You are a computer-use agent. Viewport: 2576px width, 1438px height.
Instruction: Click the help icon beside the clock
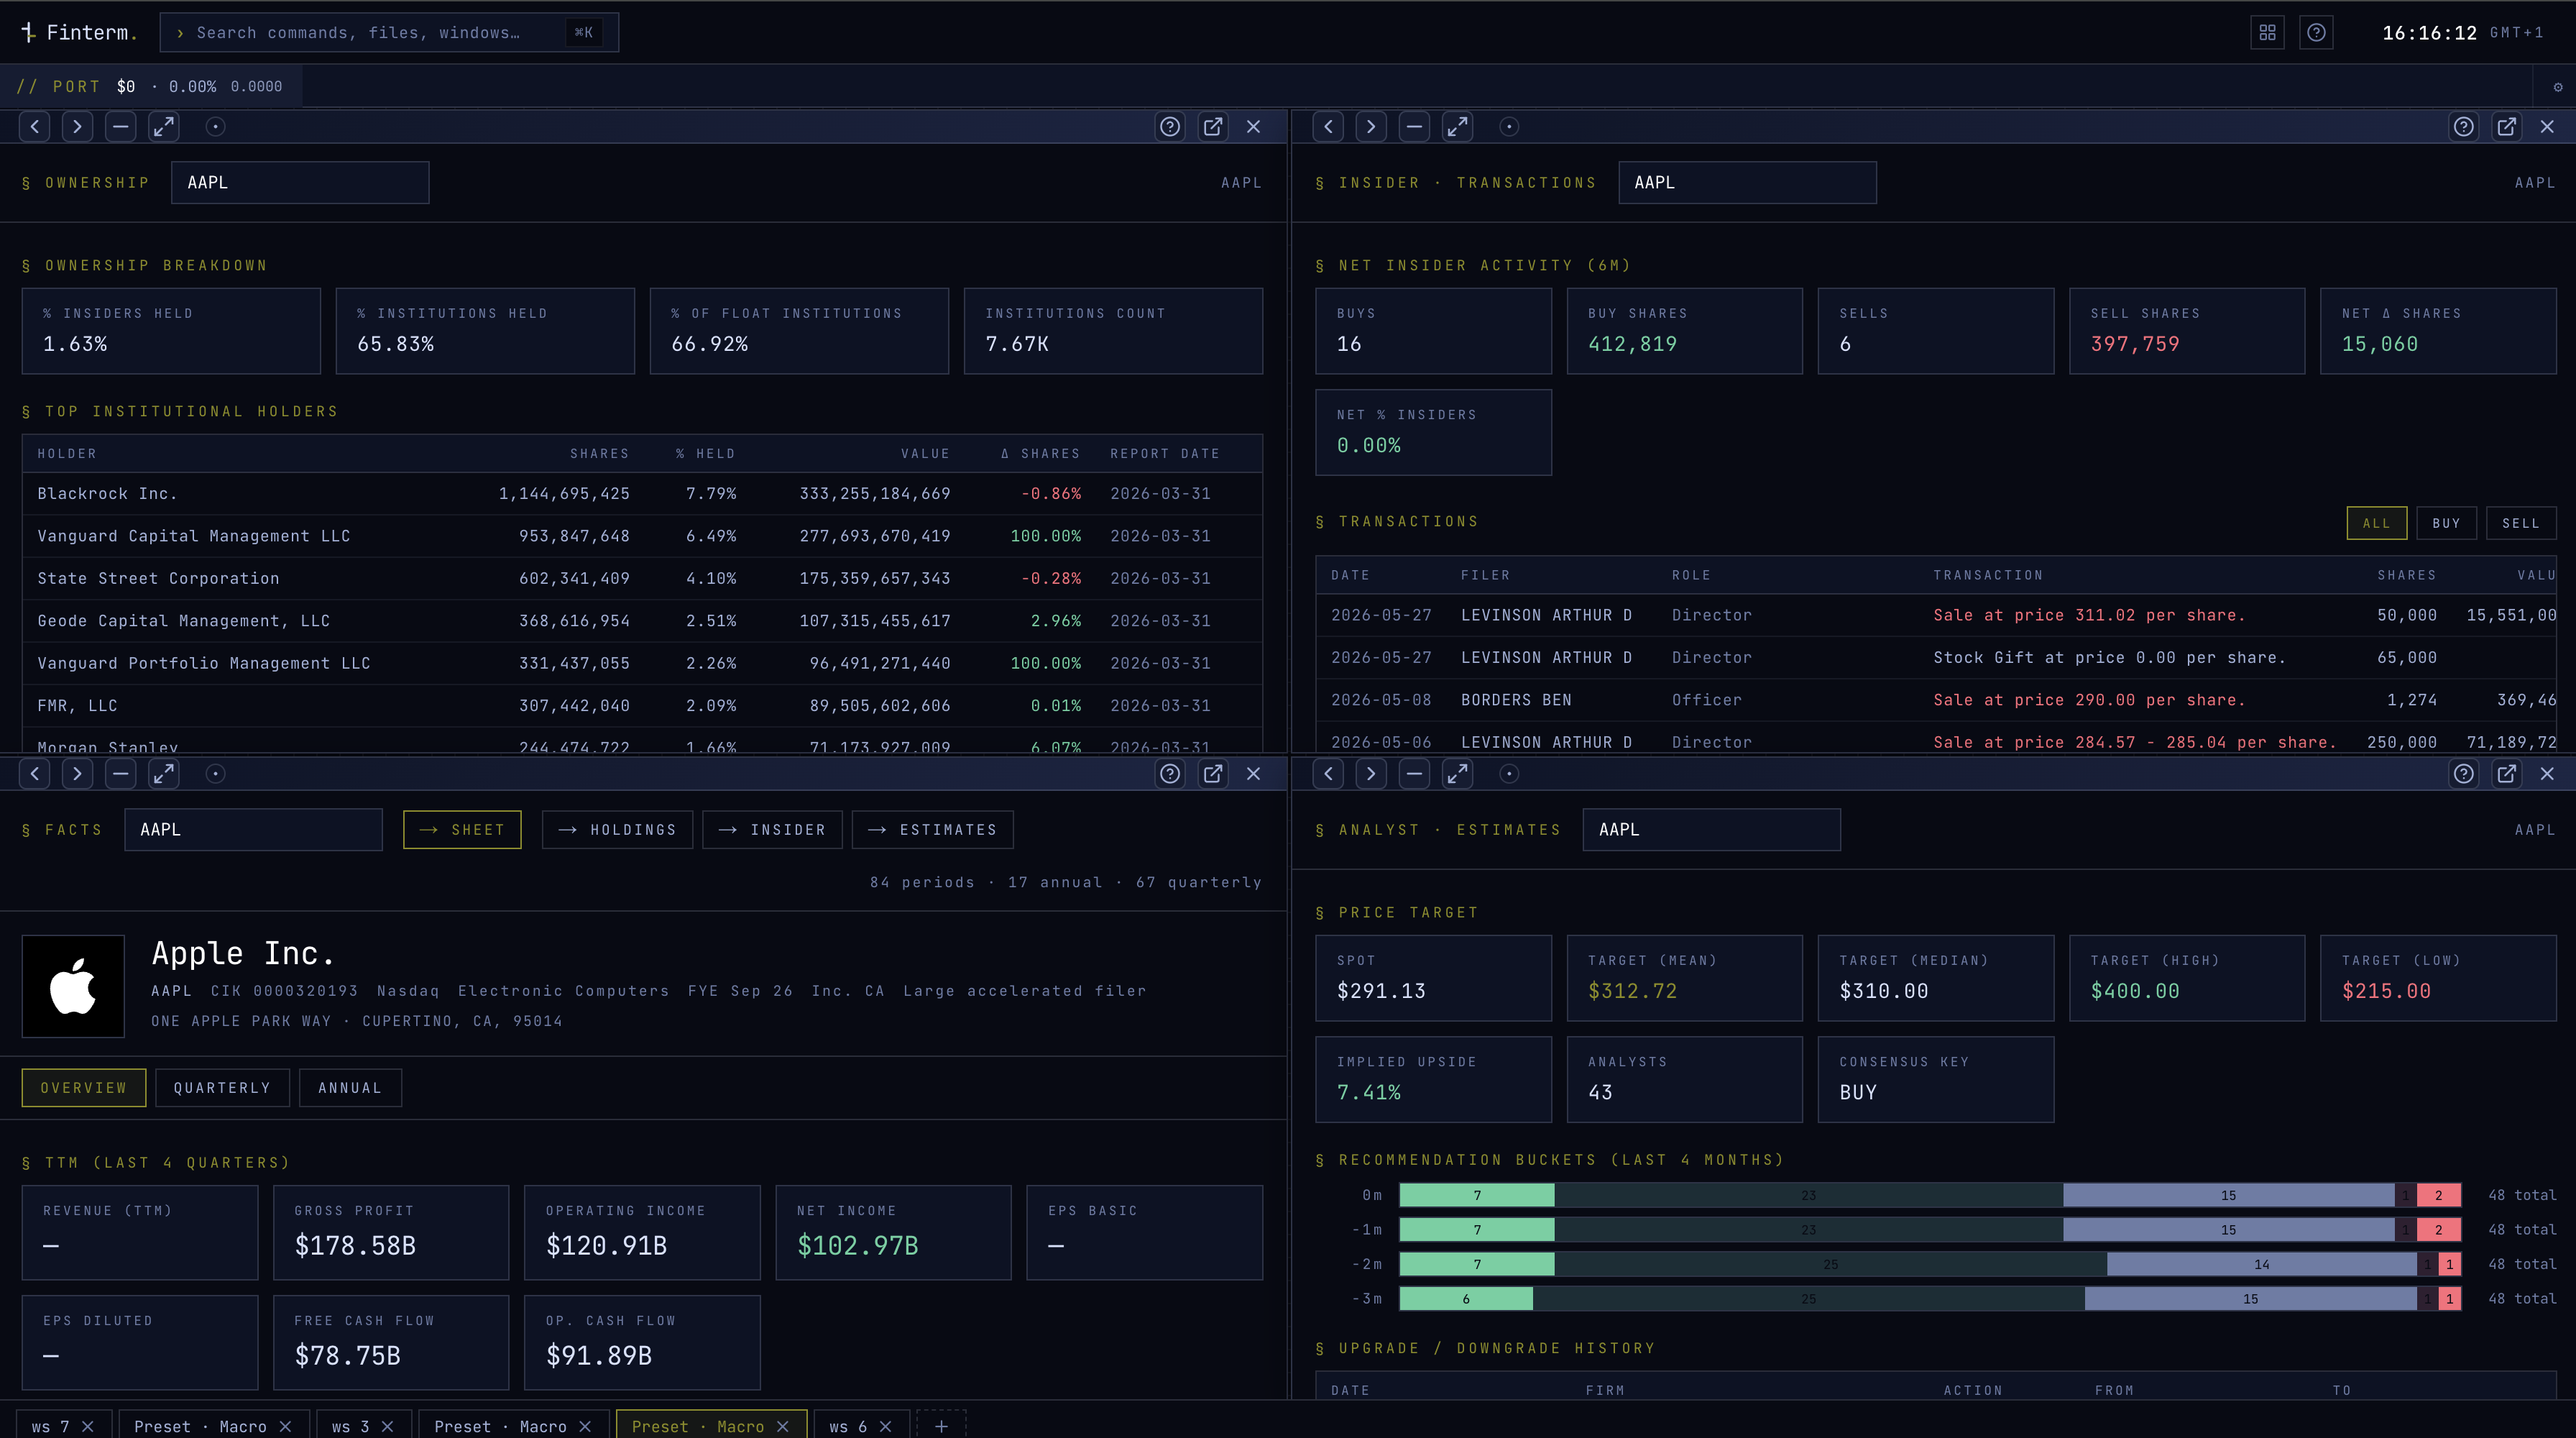point(2316,33)
